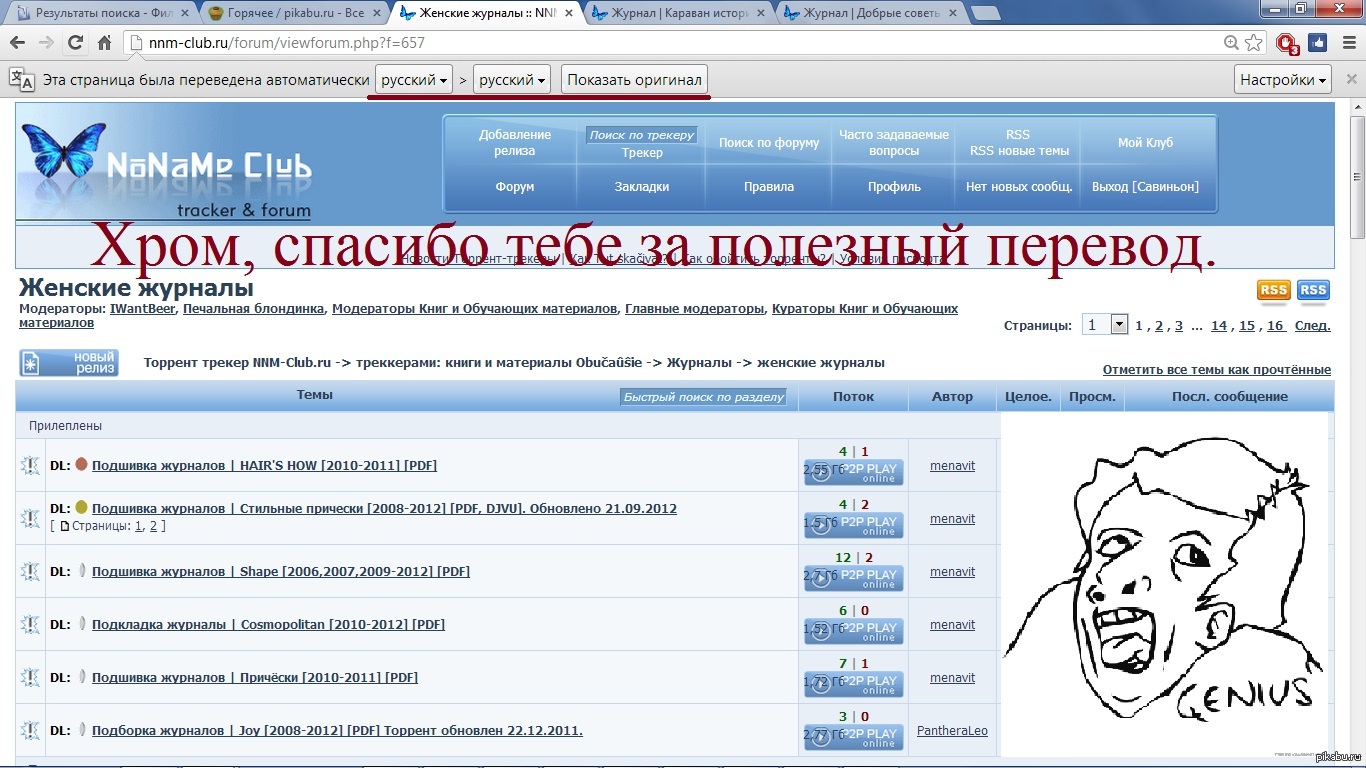Start P2P PLAY for Shape torrent
Screen dimensions: 1366x768
click(854, 579)
